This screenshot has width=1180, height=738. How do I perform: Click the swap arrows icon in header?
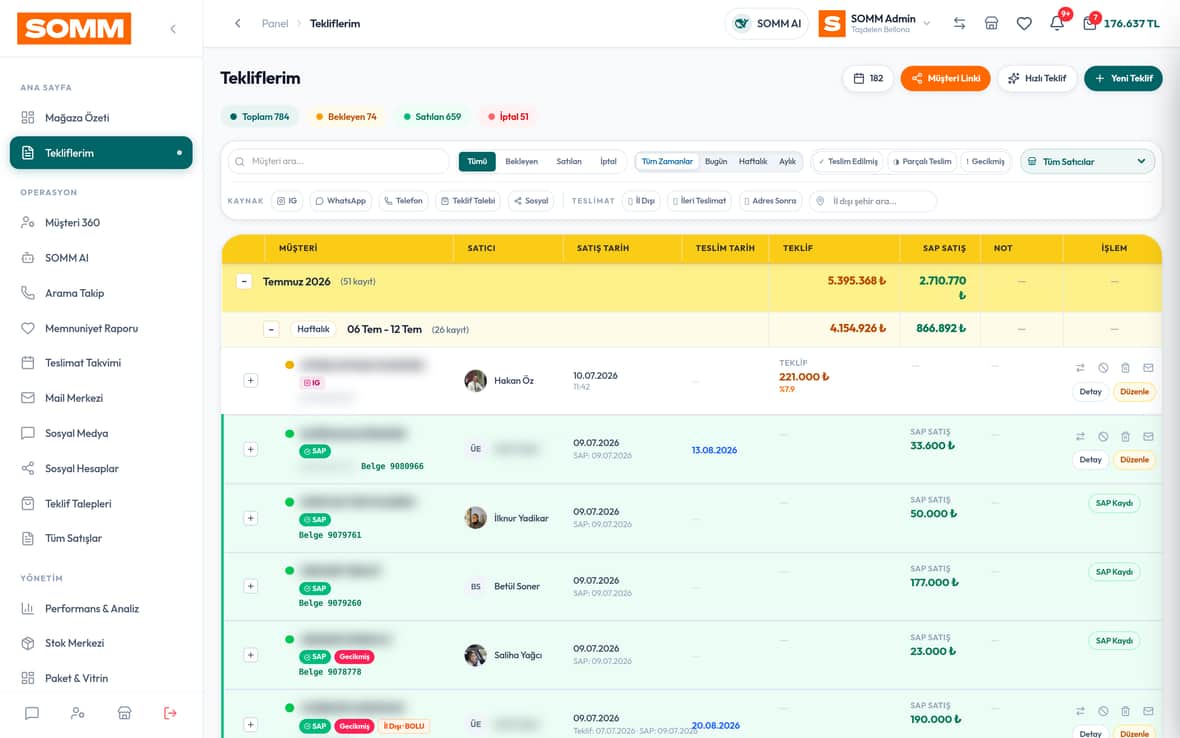(959, 23)
